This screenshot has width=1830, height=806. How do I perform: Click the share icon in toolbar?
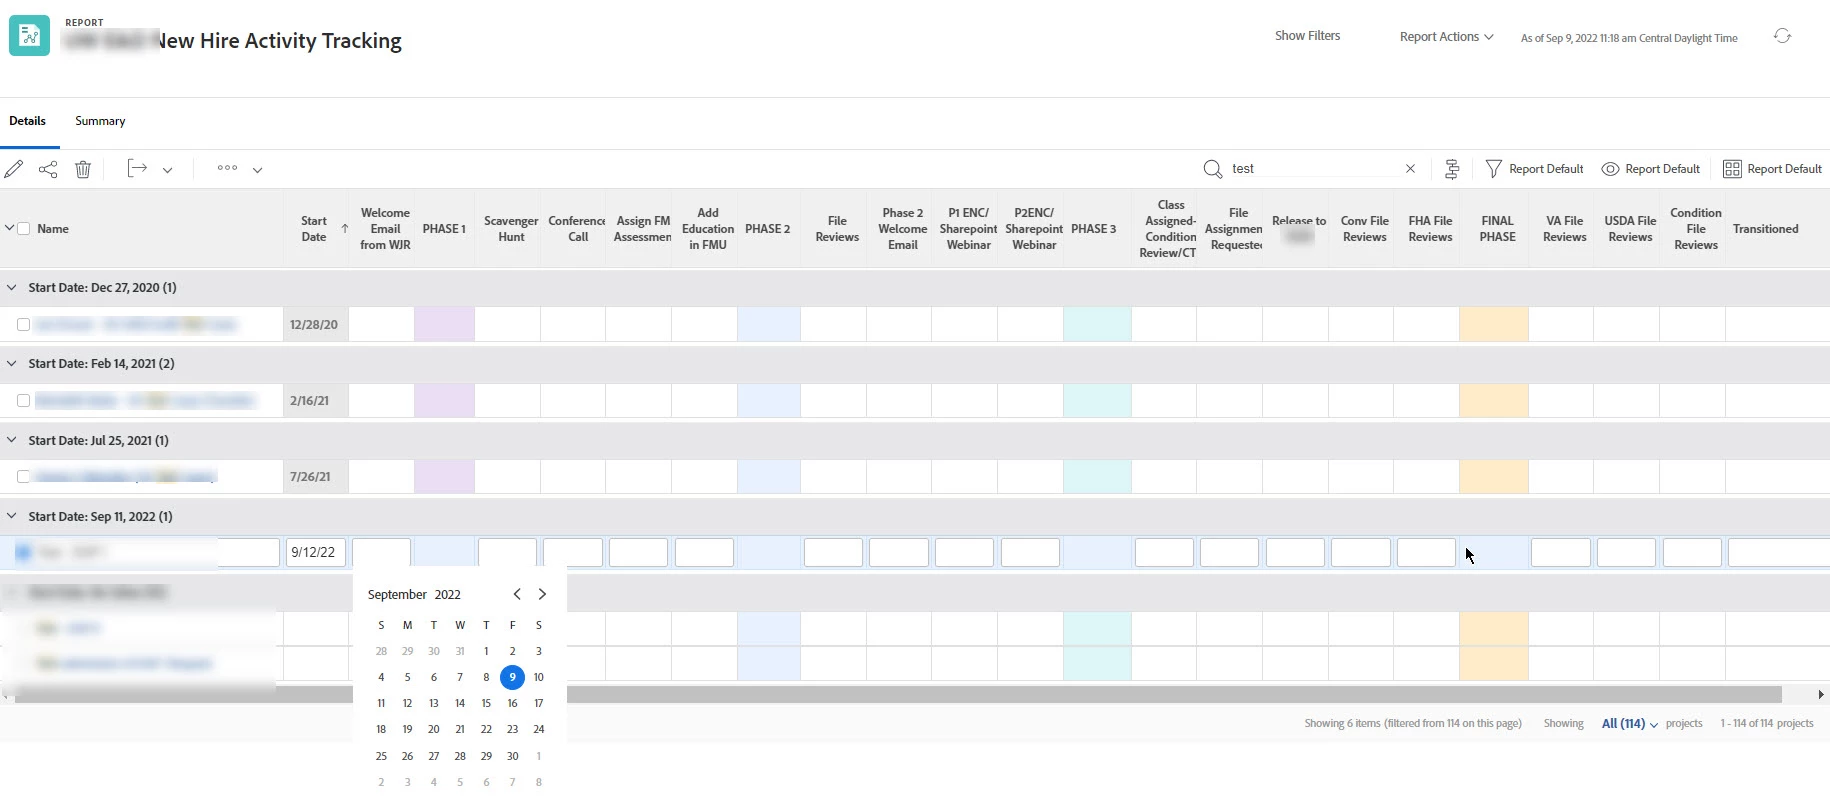coord(48,169)
